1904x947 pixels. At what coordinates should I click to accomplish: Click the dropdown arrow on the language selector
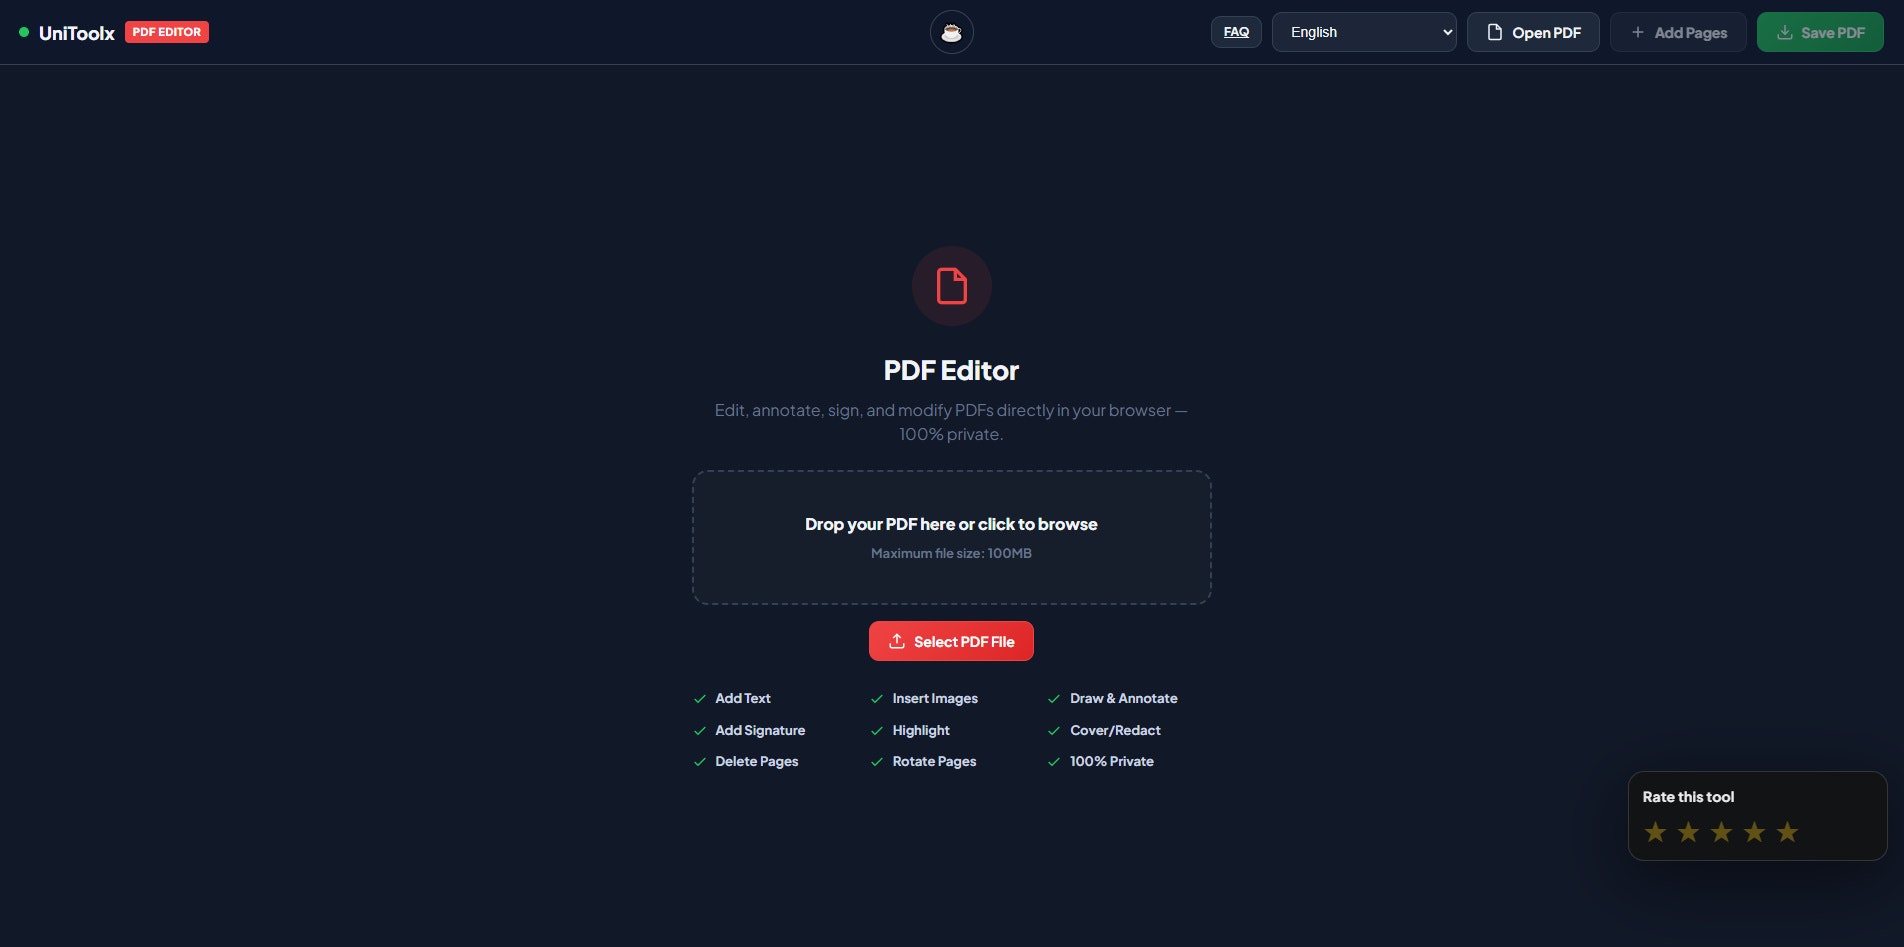[x=1446, y=31]
